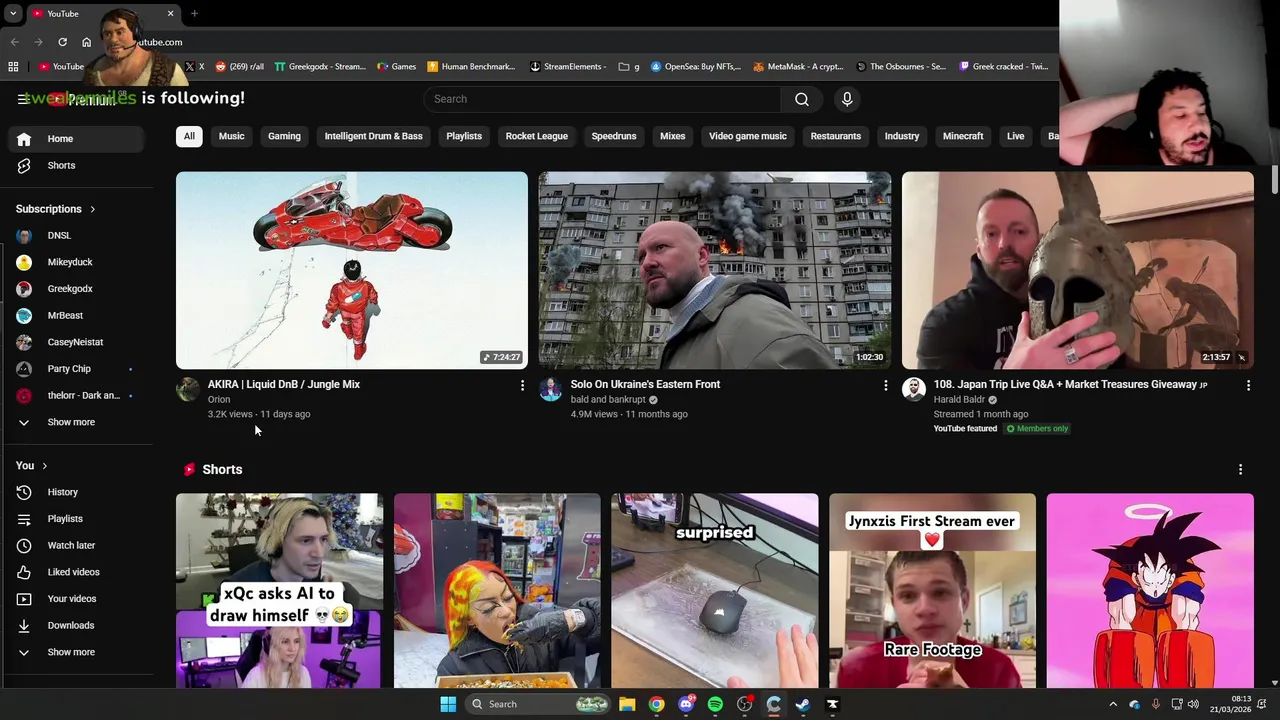Filter the feed by Music

(231, 136)
